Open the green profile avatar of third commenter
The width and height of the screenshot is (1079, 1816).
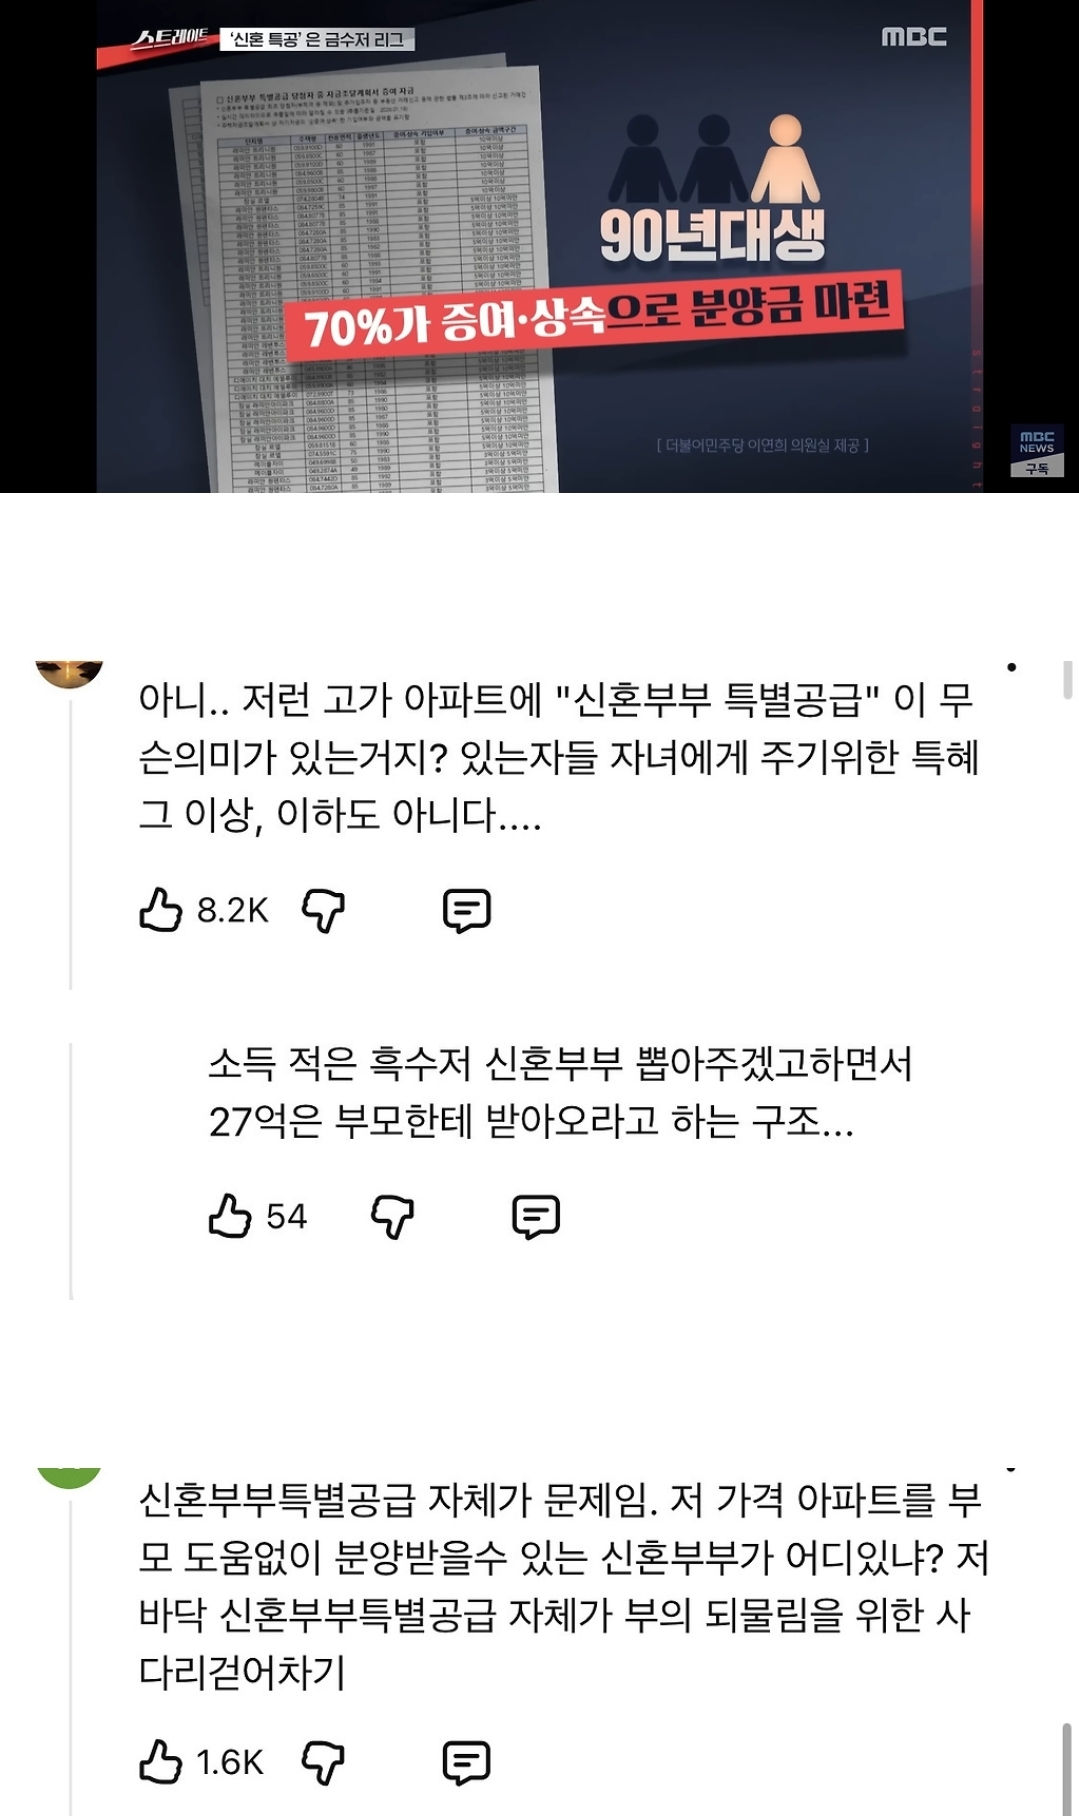click(70, 1478)
